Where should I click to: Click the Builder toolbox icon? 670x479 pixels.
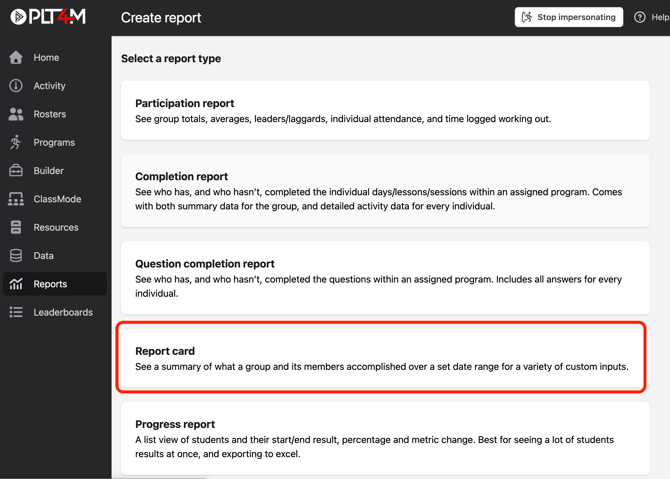[x=16, y=170]
